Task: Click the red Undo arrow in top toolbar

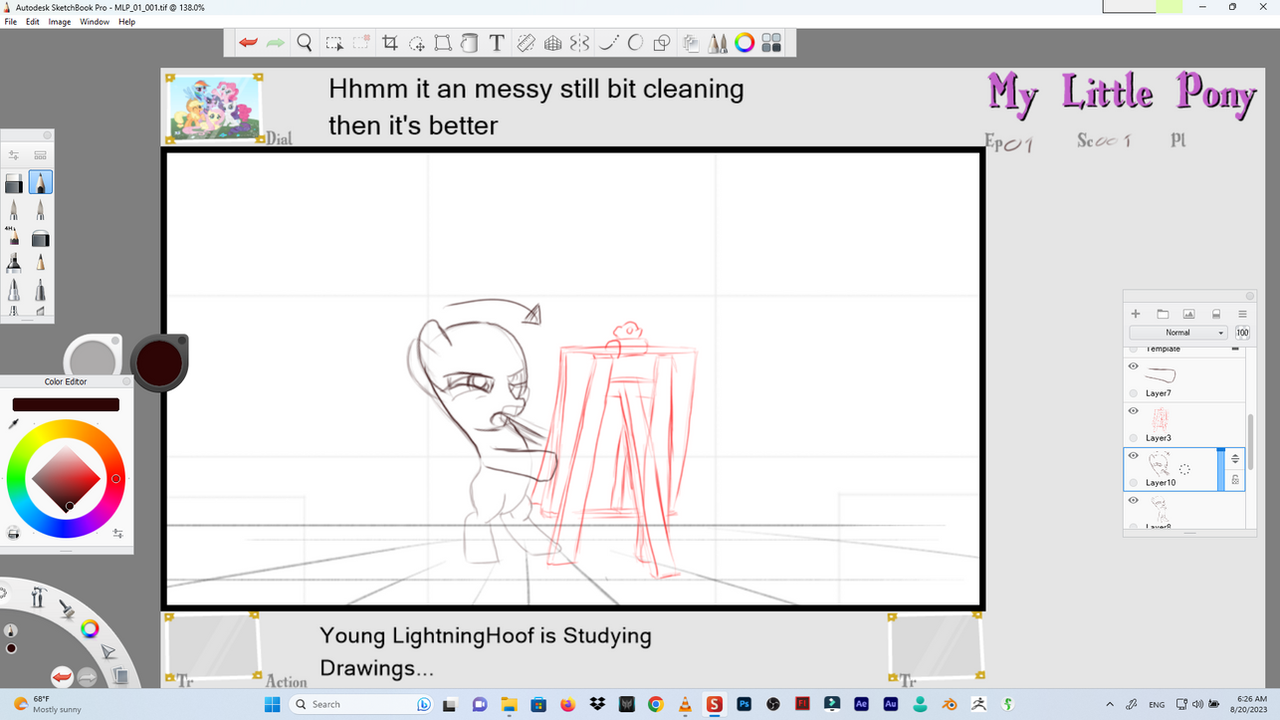Action: point(248,43)
